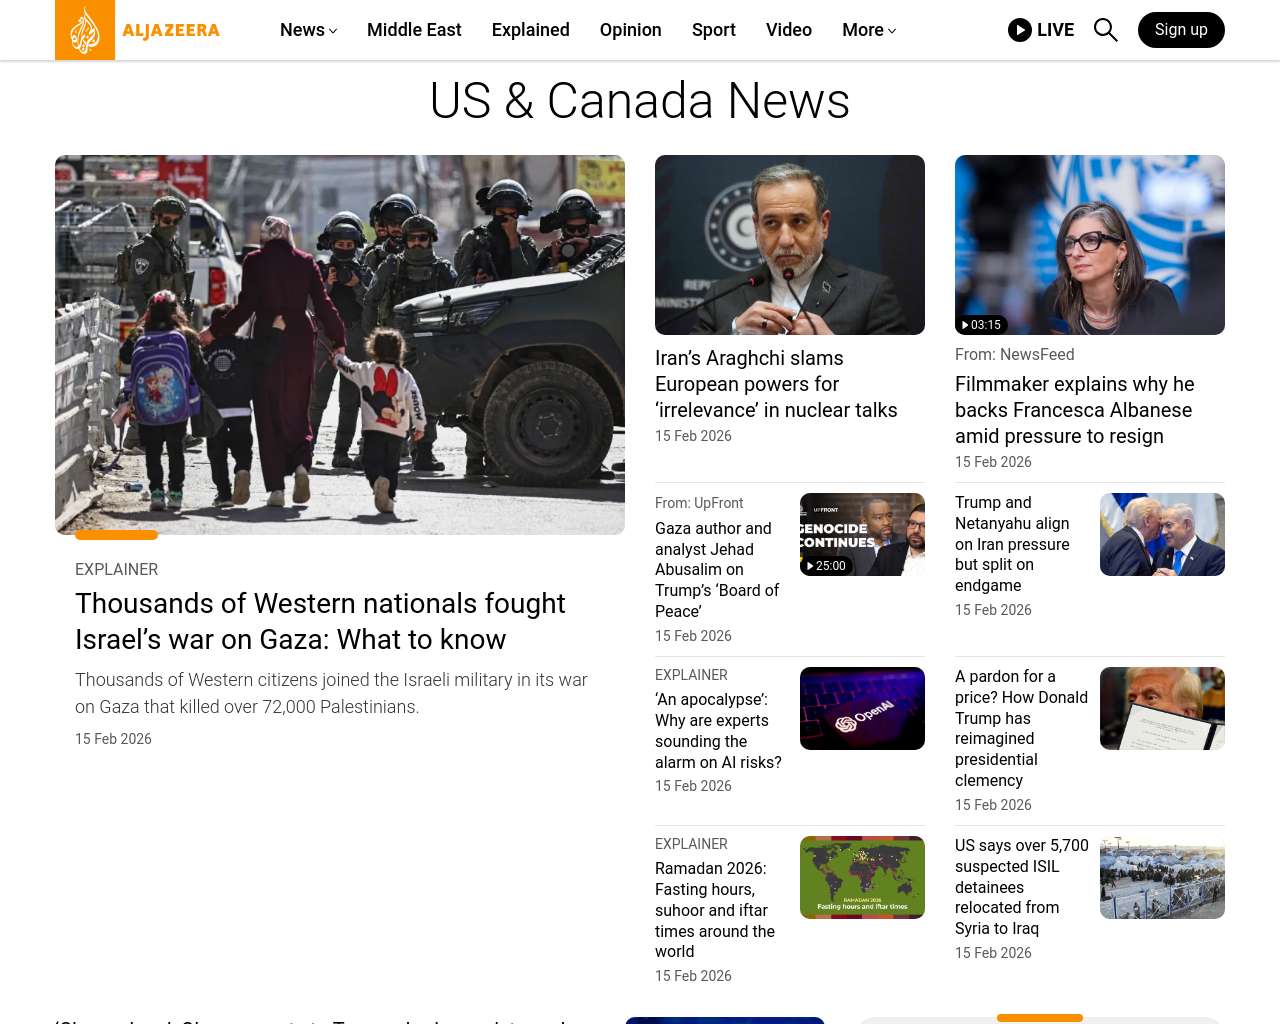The image size is (1280, 1024).
Task: Open the Explained menu item
Action: (530, 30)
